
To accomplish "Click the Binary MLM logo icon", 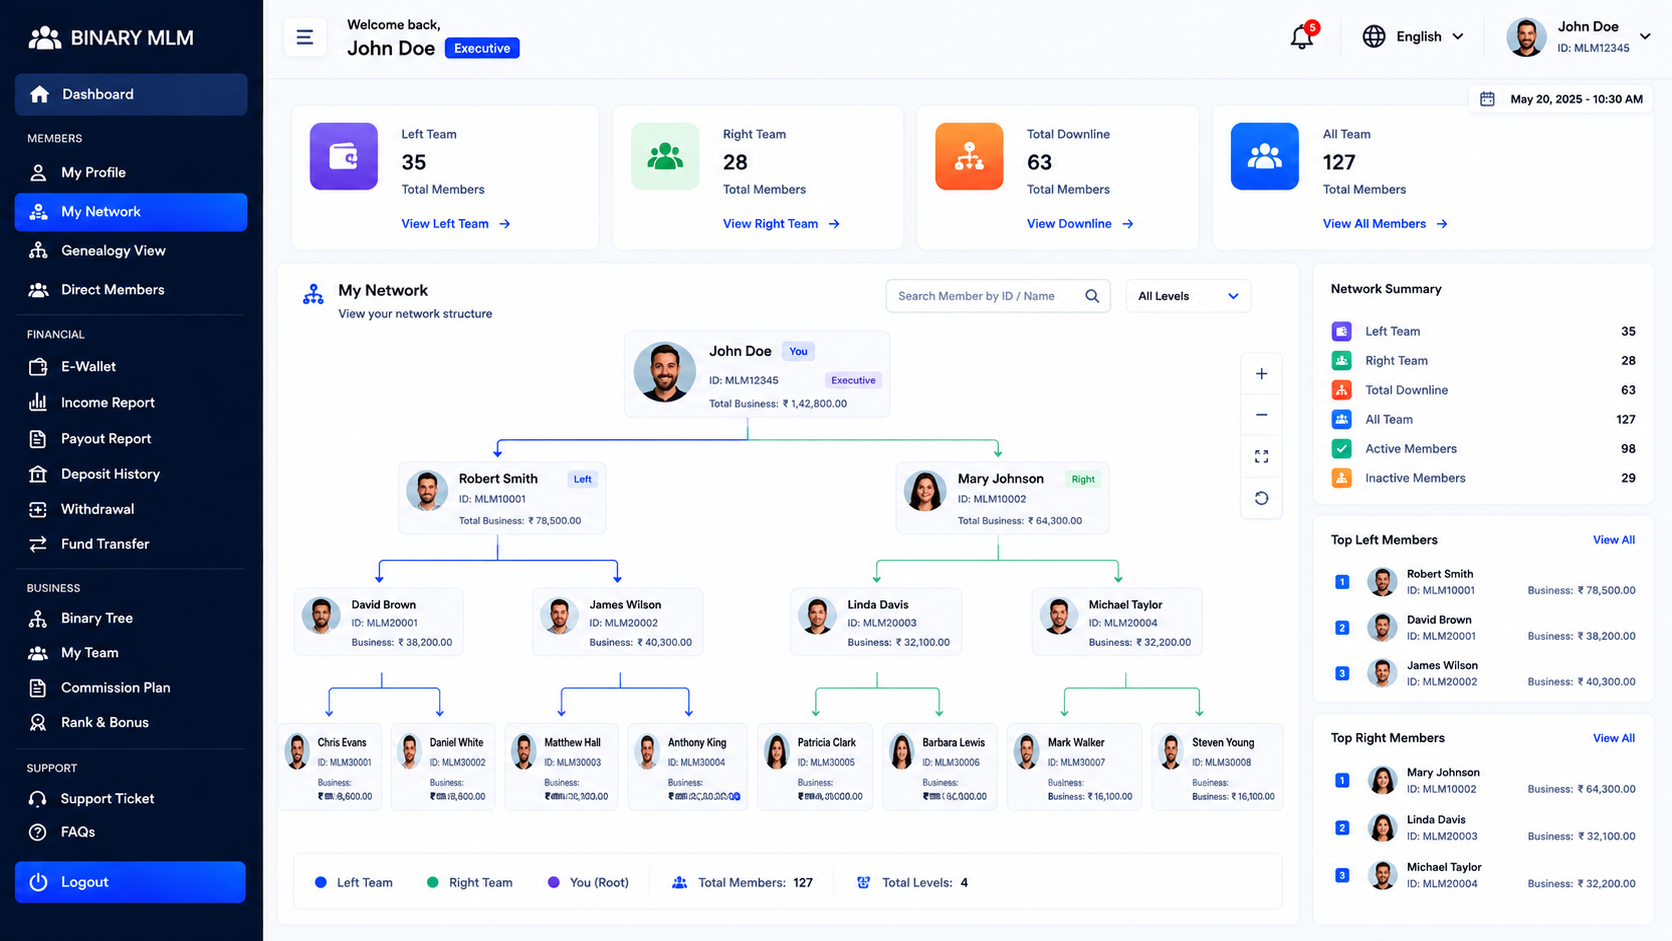I will (44, 38).
